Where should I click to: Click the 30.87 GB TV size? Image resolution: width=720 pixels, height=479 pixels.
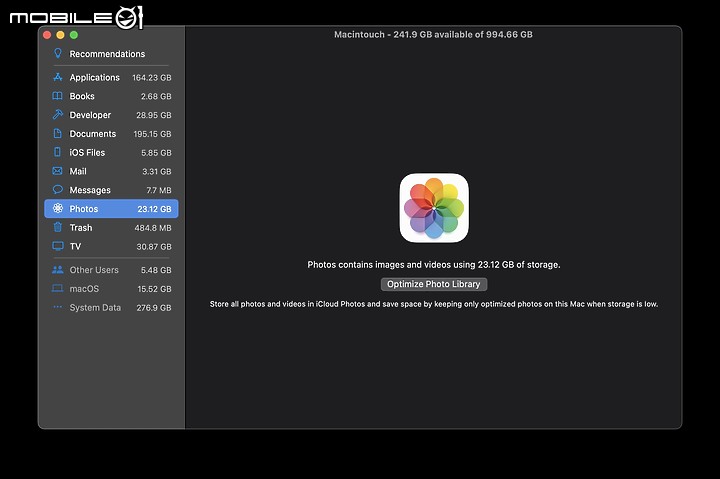[154, 247]
